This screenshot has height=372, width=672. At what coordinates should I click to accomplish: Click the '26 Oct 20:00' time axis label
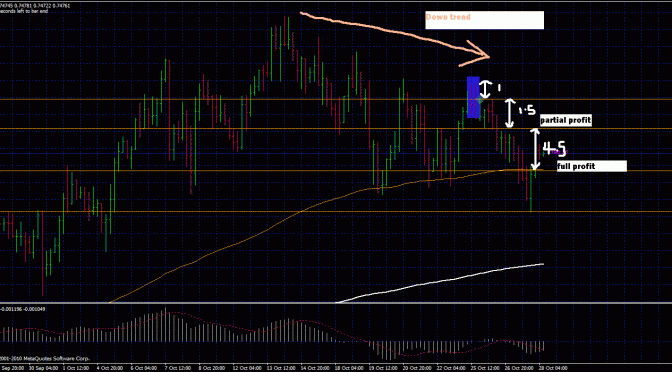coord(519,368)
